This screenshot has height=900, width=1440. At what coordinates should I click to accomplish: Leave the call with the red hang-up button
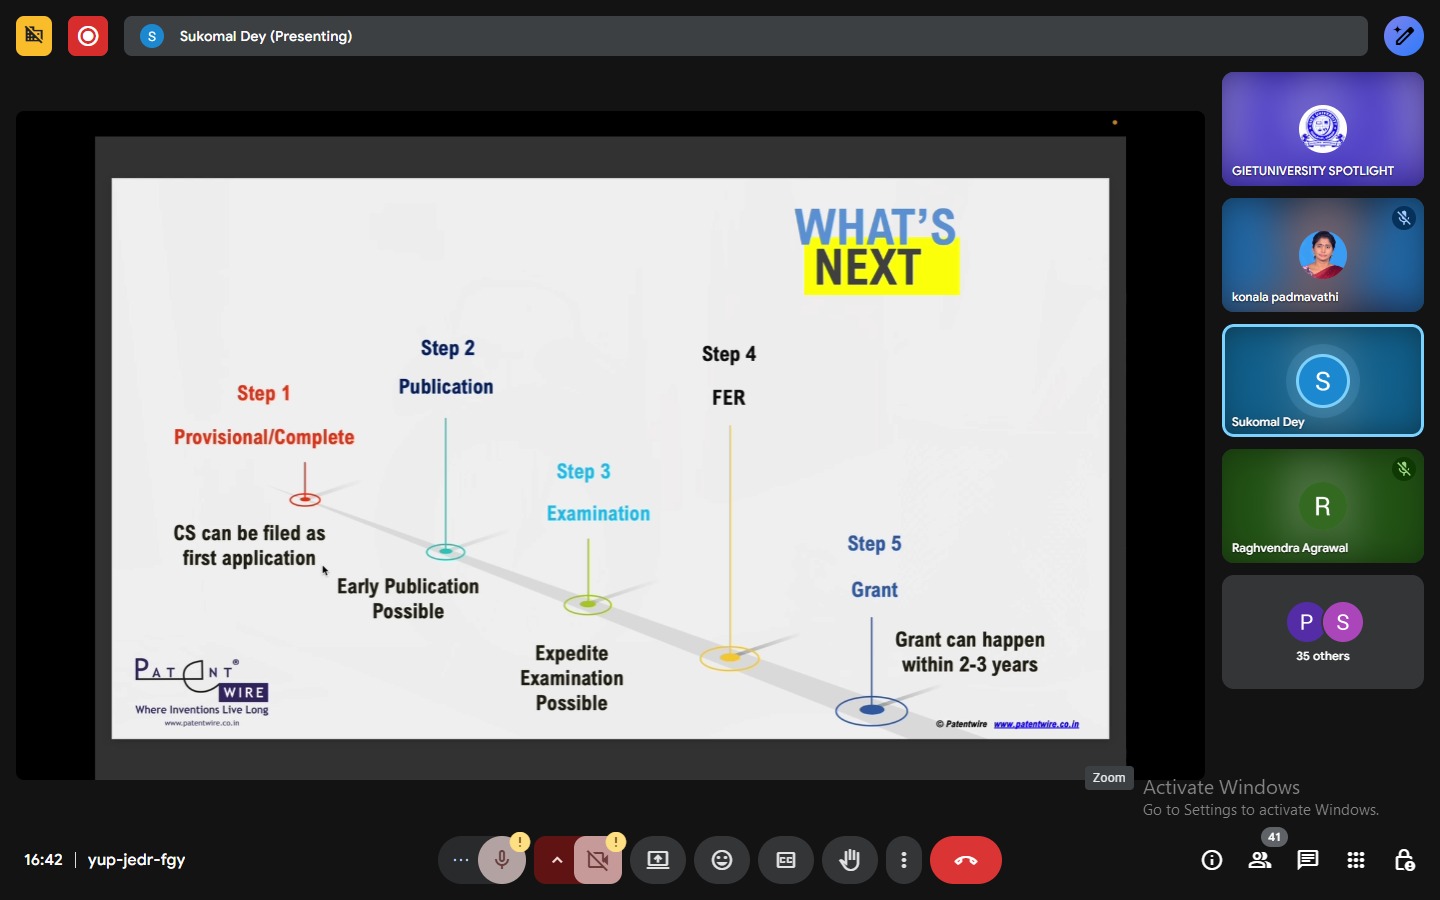click(966, 860)
